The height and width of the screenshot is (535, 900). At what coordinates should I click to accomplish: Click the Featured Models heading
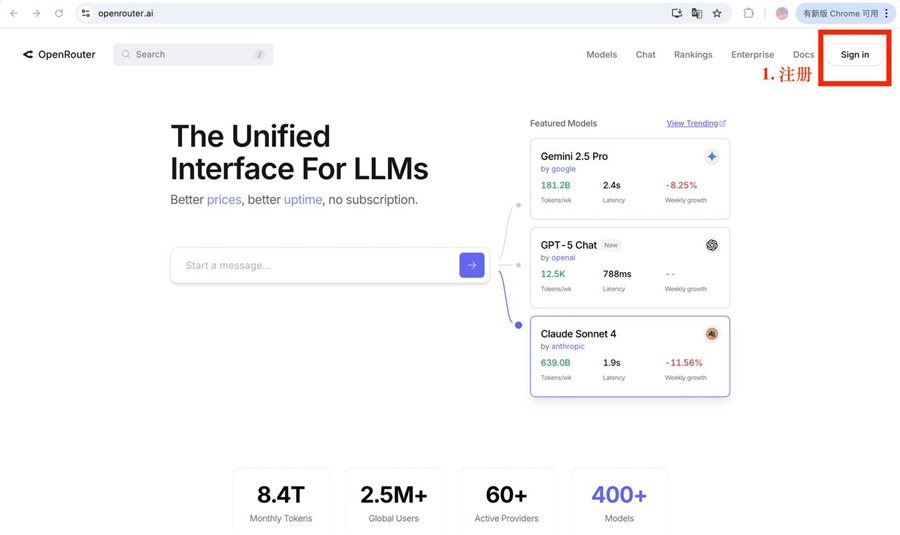(x=563, y=123)
